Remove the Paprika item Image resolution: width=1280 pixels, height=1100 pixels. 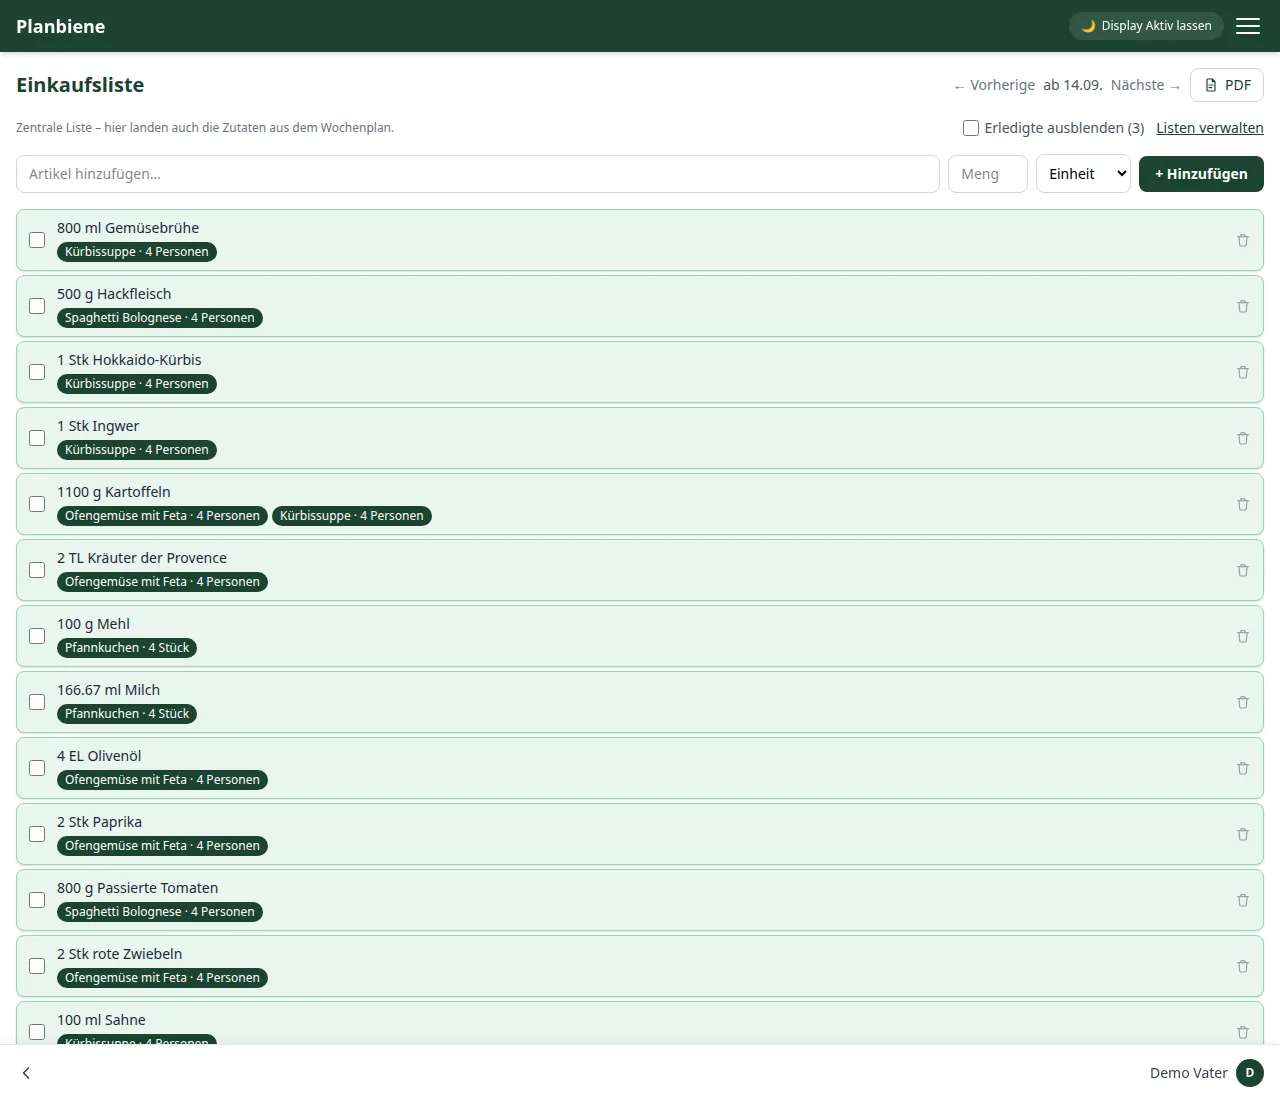click(x=1243, y=834)
